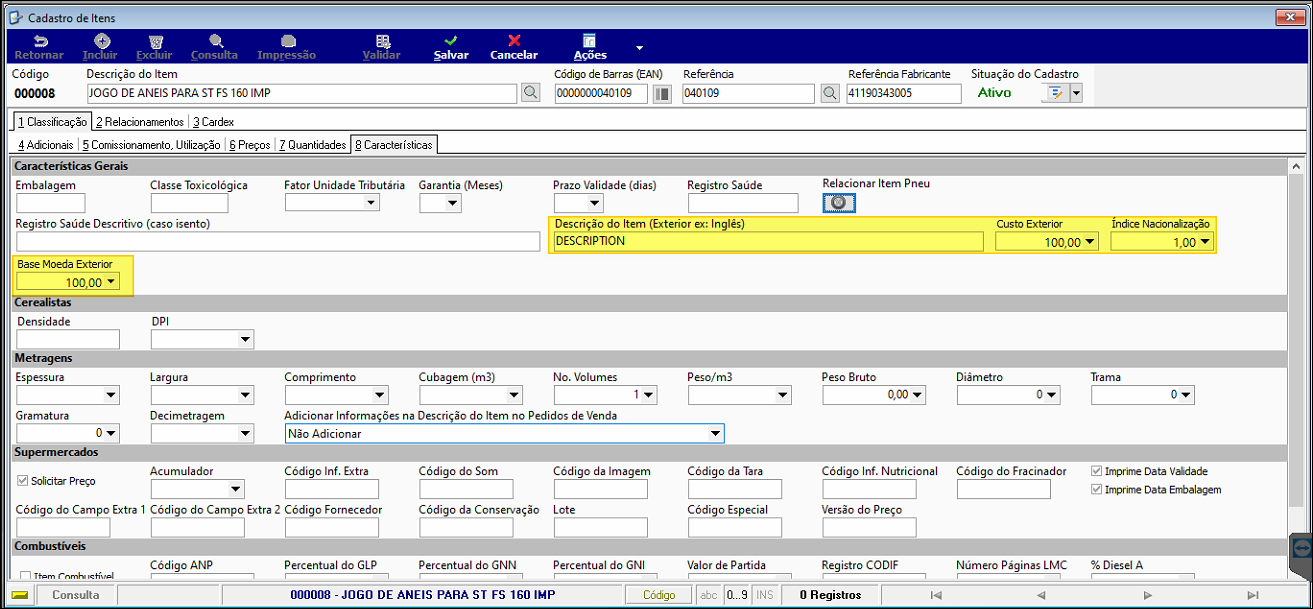Viewport: 1313px width, 609px height.
Task: Click the Situação do Cadastro edit icon
Action: point(1054,93)
